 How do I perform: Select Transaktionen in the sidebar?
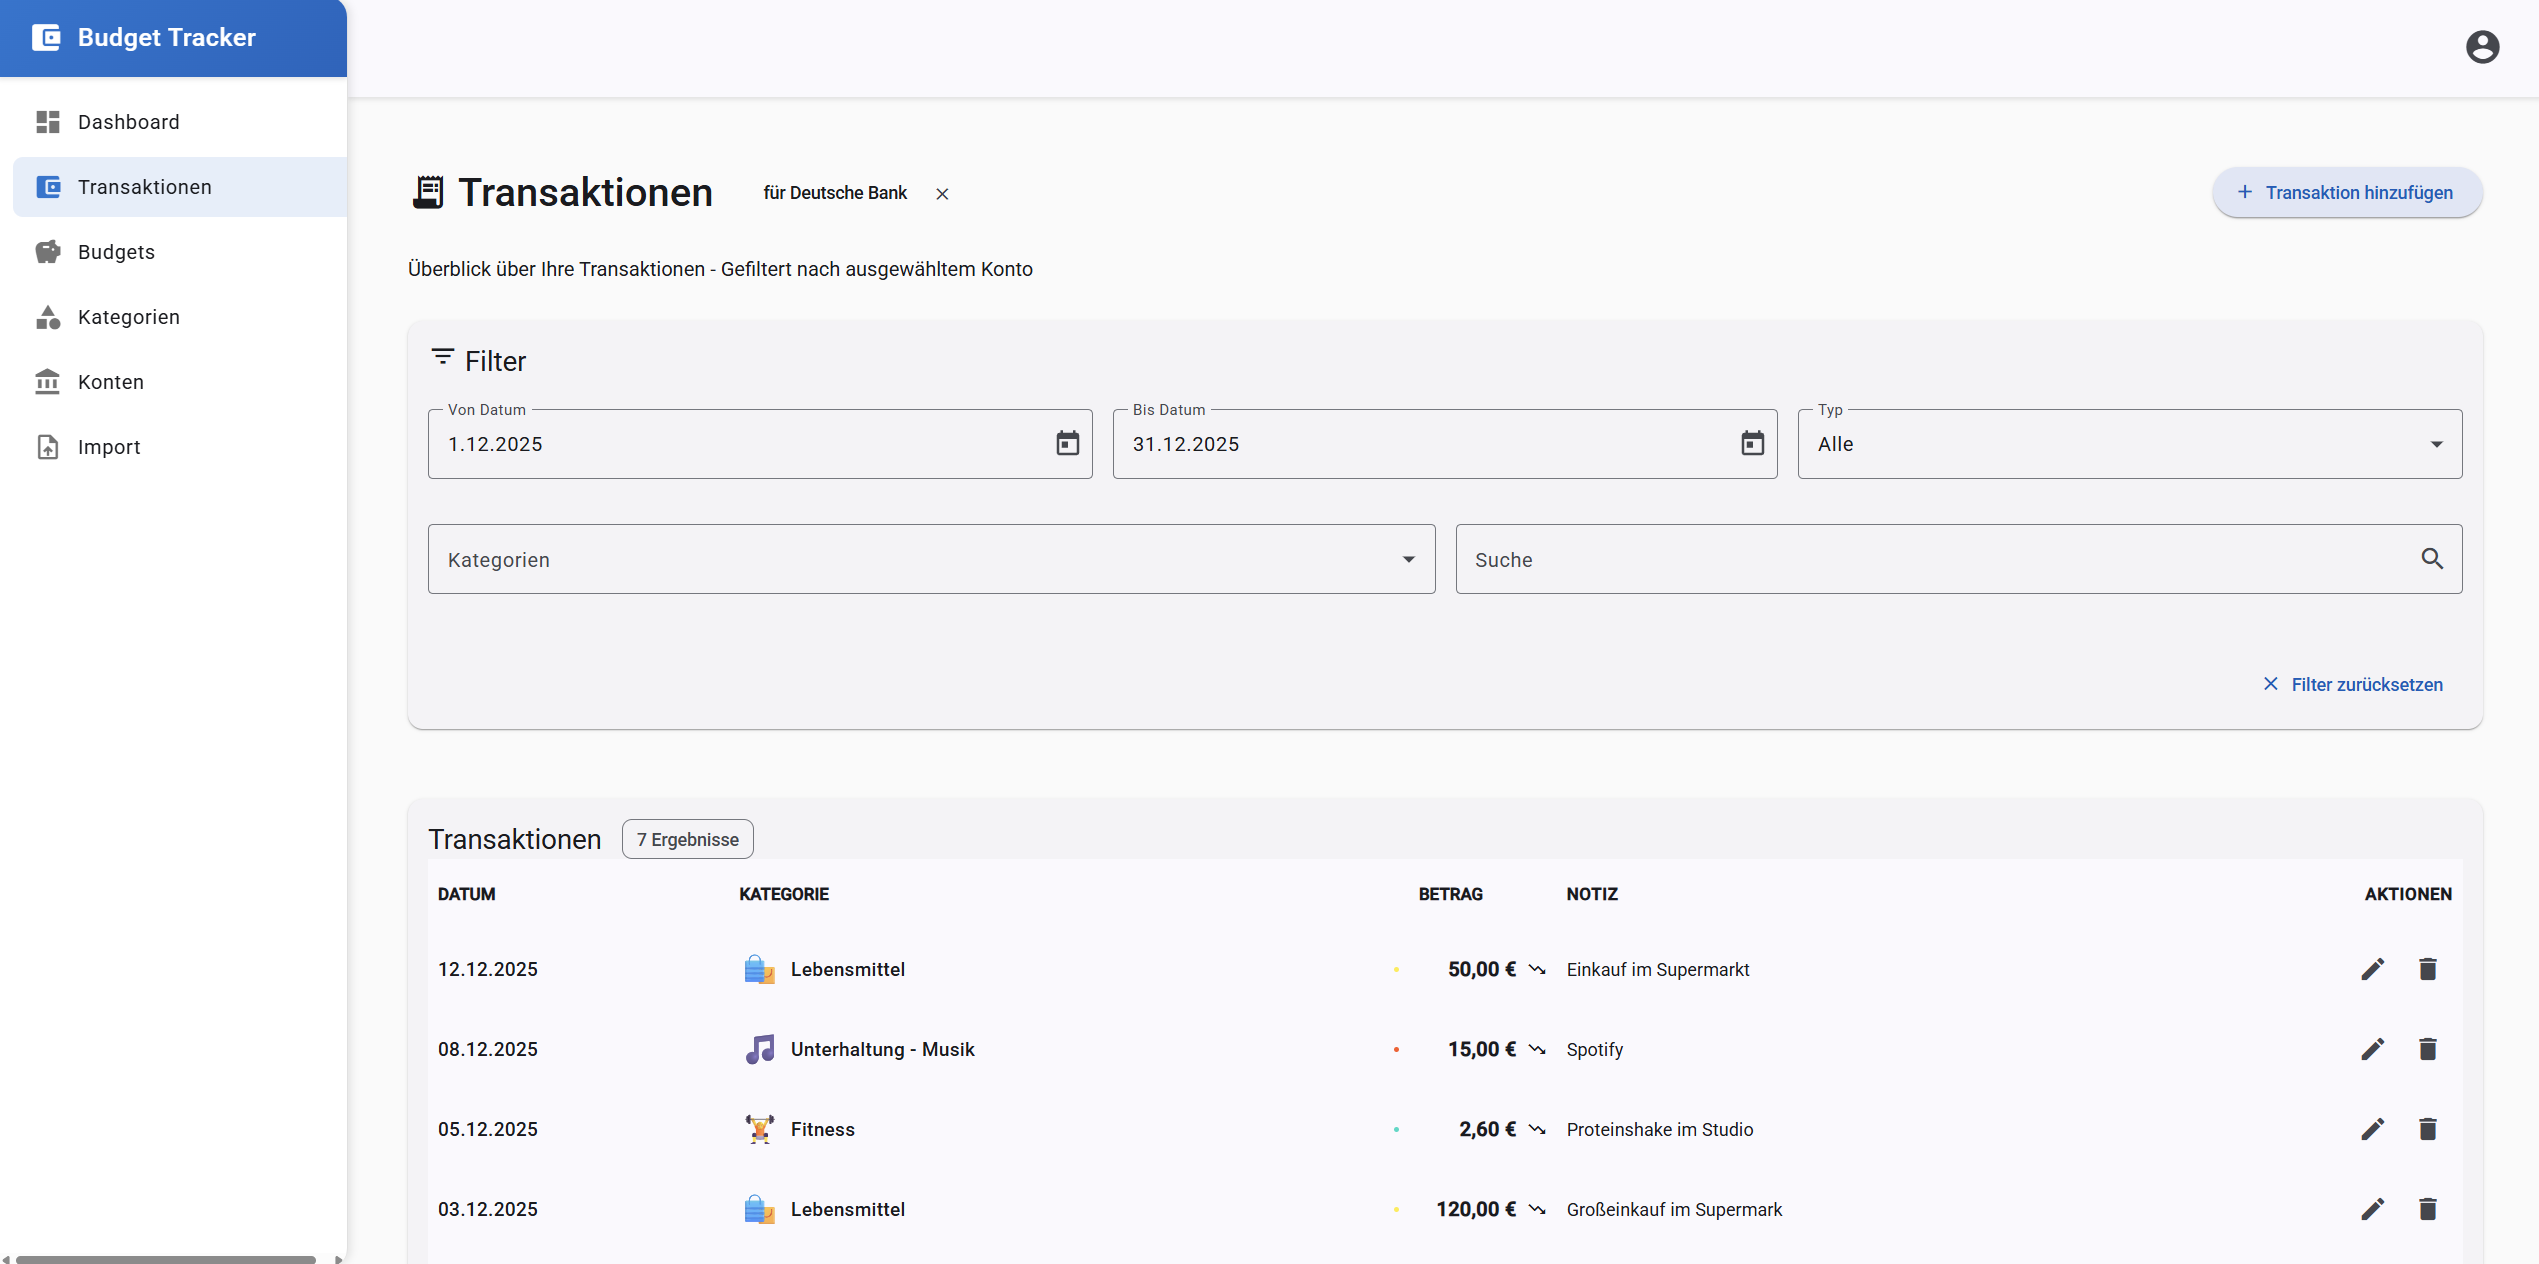[x=180, y=187]
